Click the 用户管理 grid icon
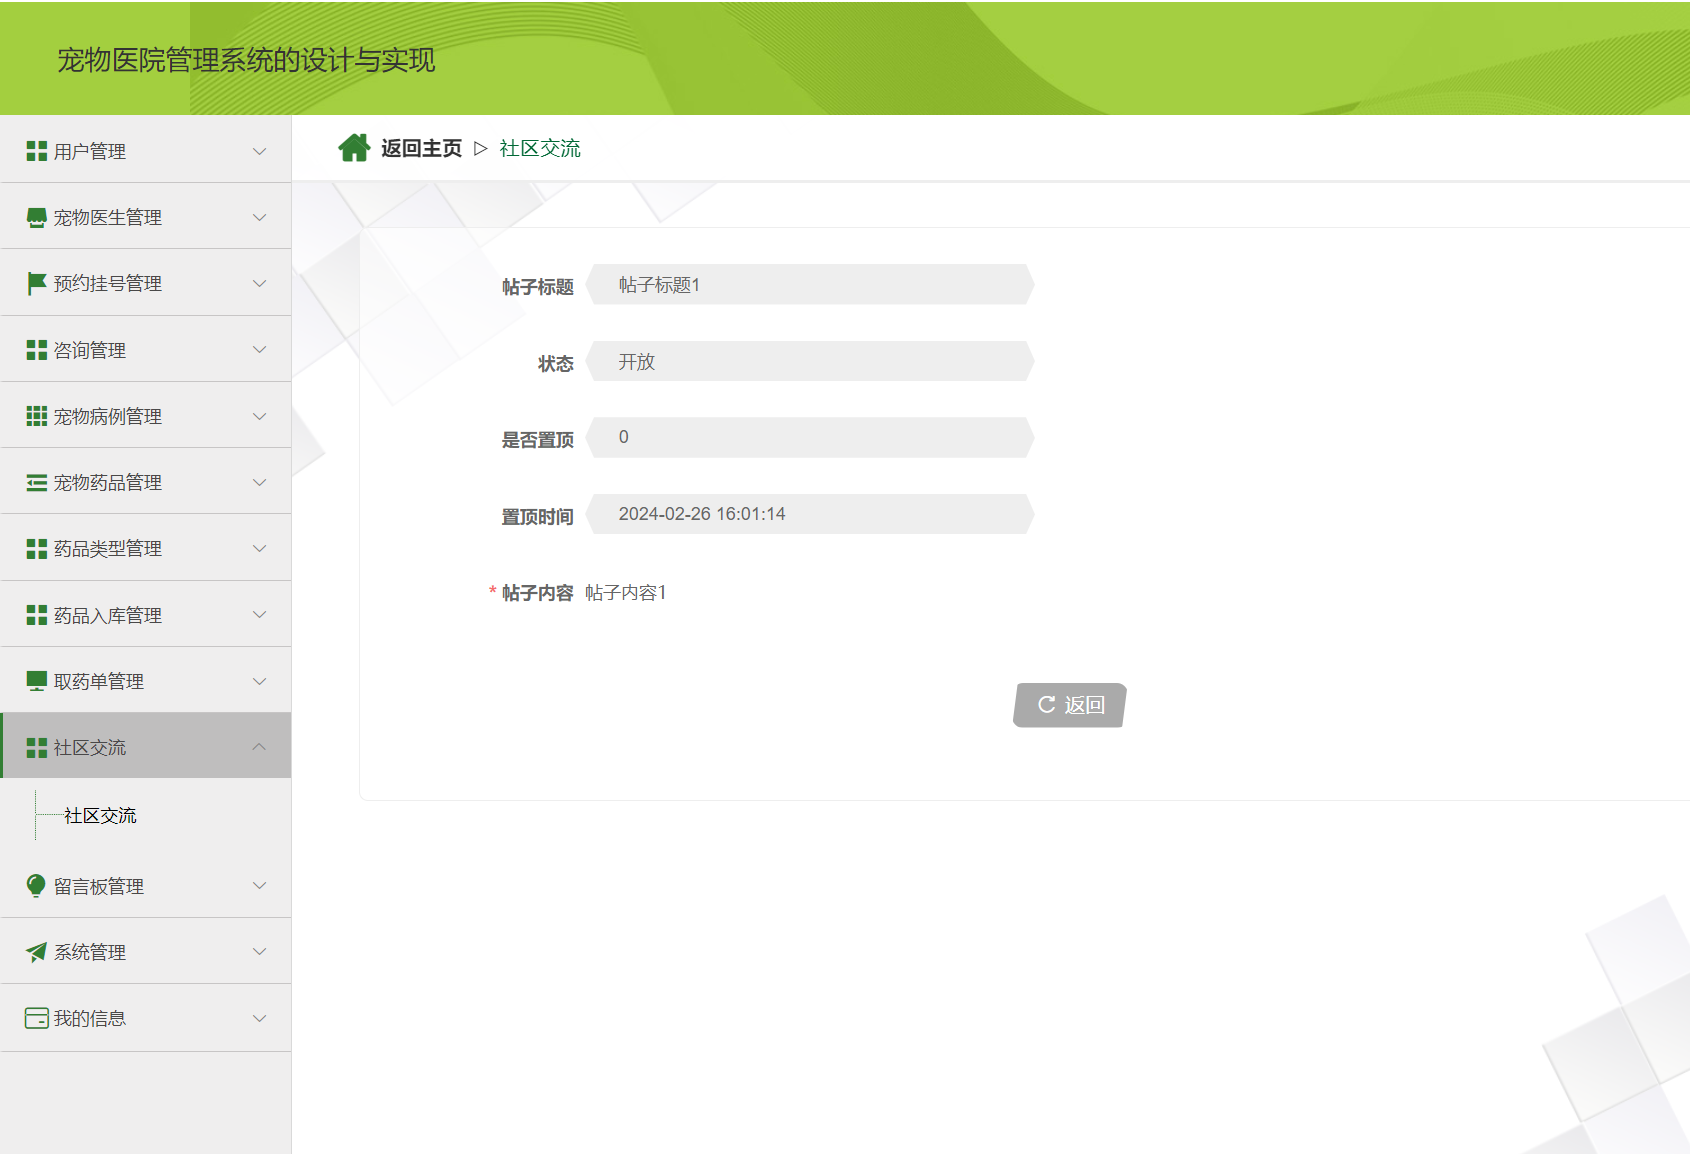Screen dimensions: 1690x1154 [x=37, y=151]
